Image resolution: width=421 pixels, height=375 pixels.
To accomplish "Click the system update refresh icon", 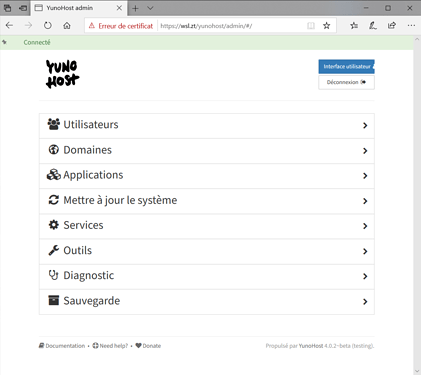I will [x=53, y=200].
